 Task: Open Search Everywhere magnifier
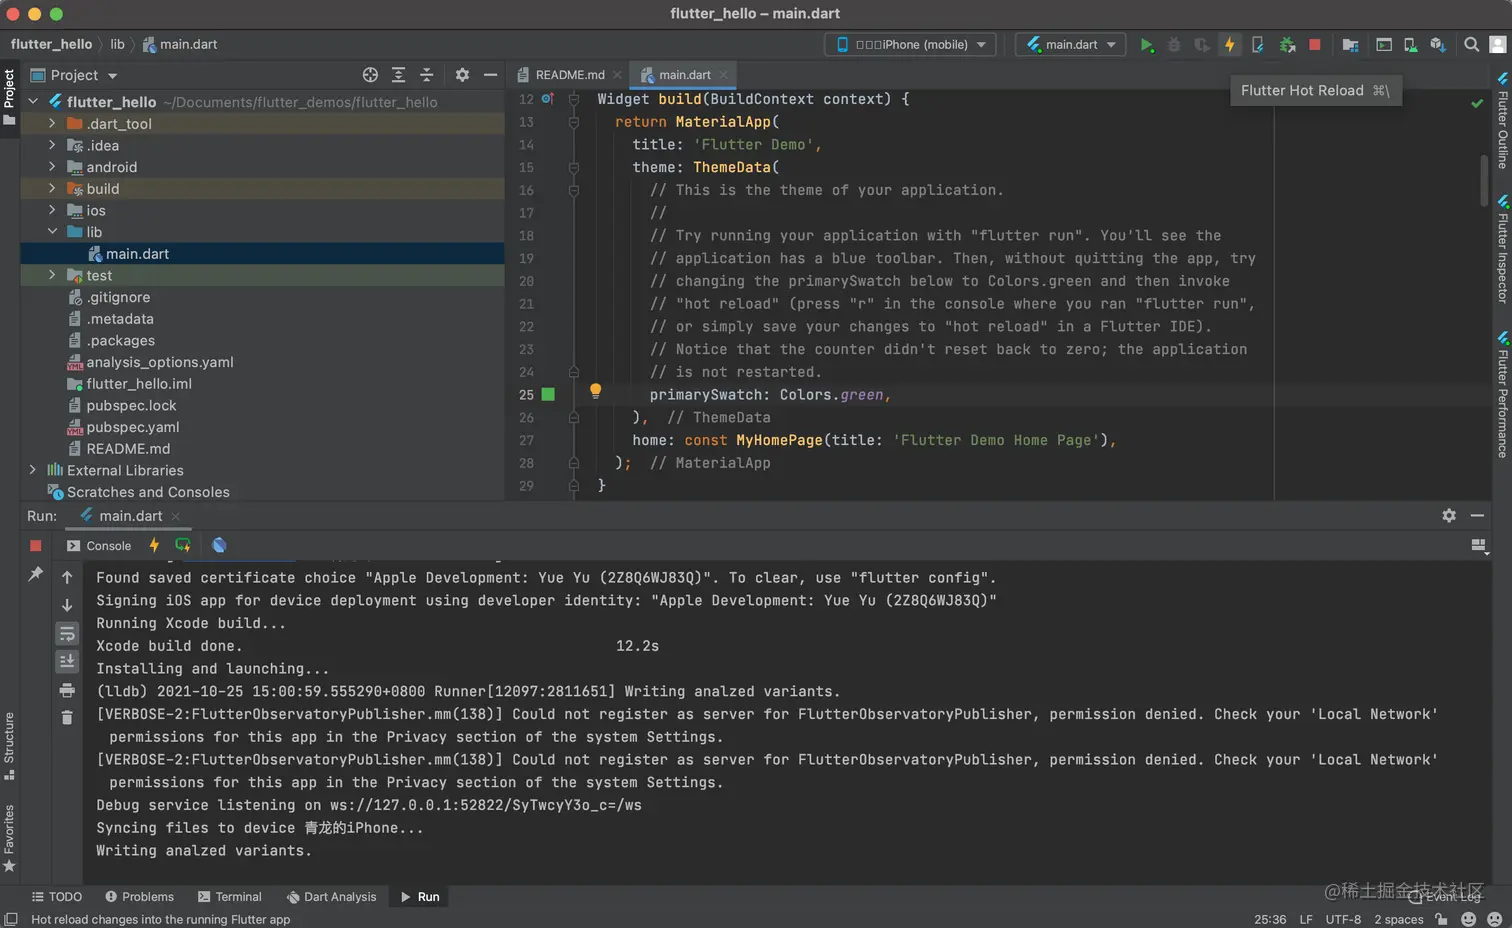[x=1471, y=45]
